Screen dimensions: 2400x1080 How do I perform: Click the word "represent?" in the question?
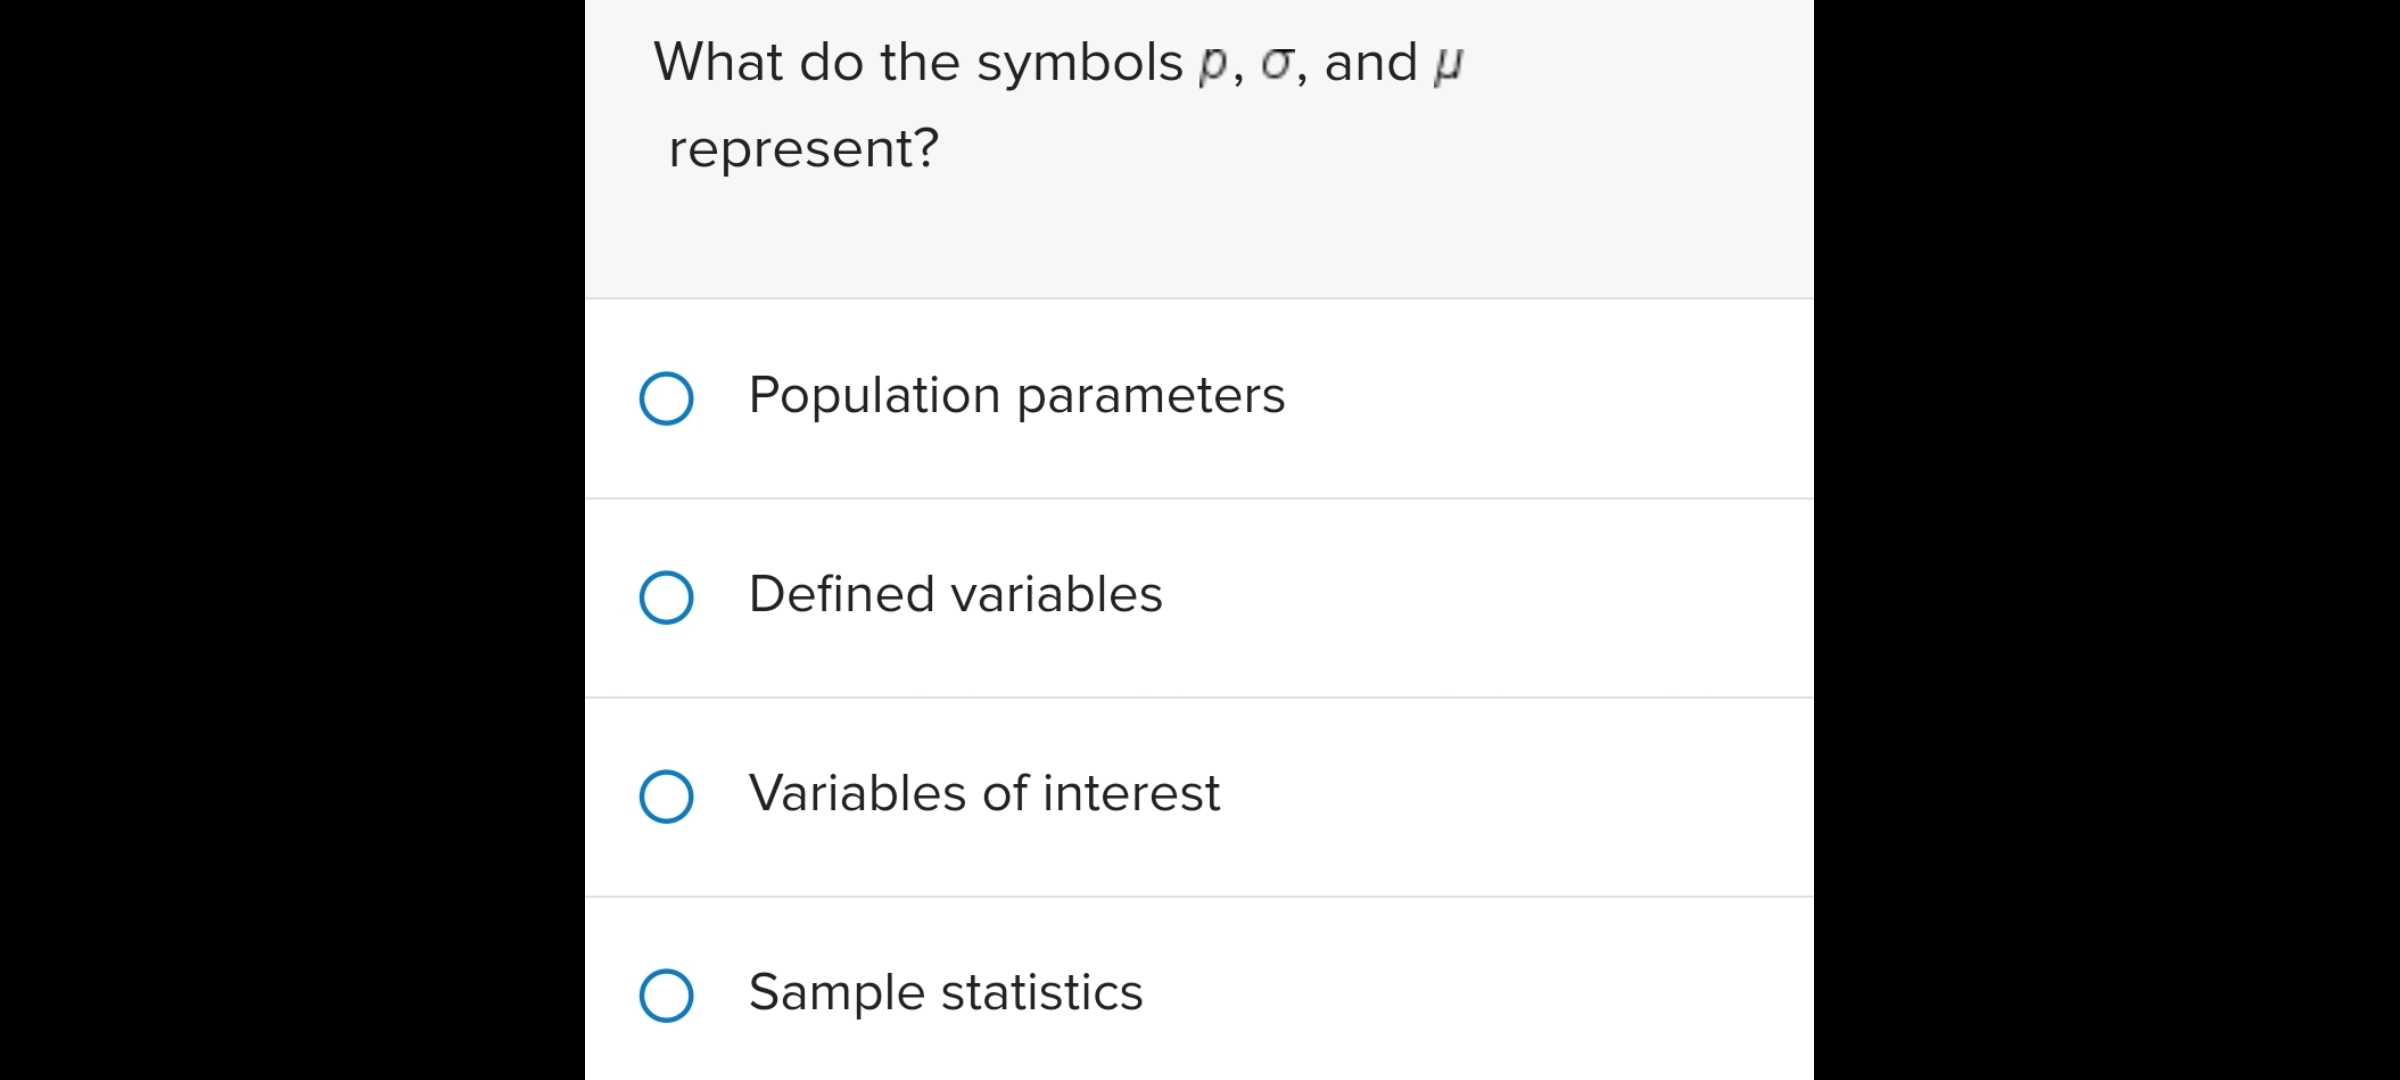[x=803, y=149]
